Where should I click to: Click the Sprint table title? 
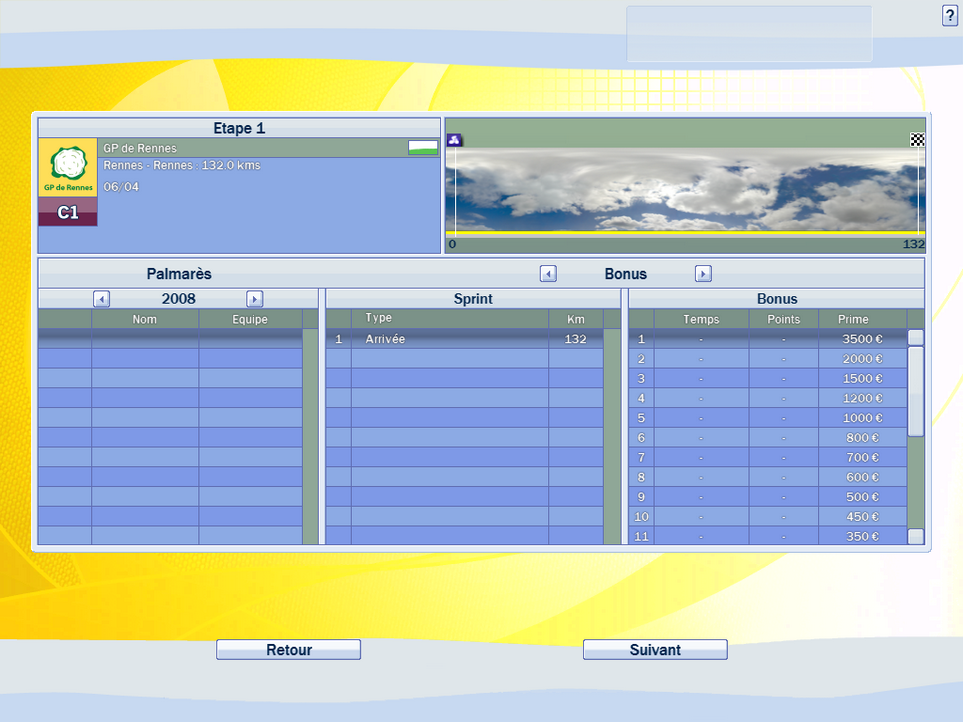point(473,299)
